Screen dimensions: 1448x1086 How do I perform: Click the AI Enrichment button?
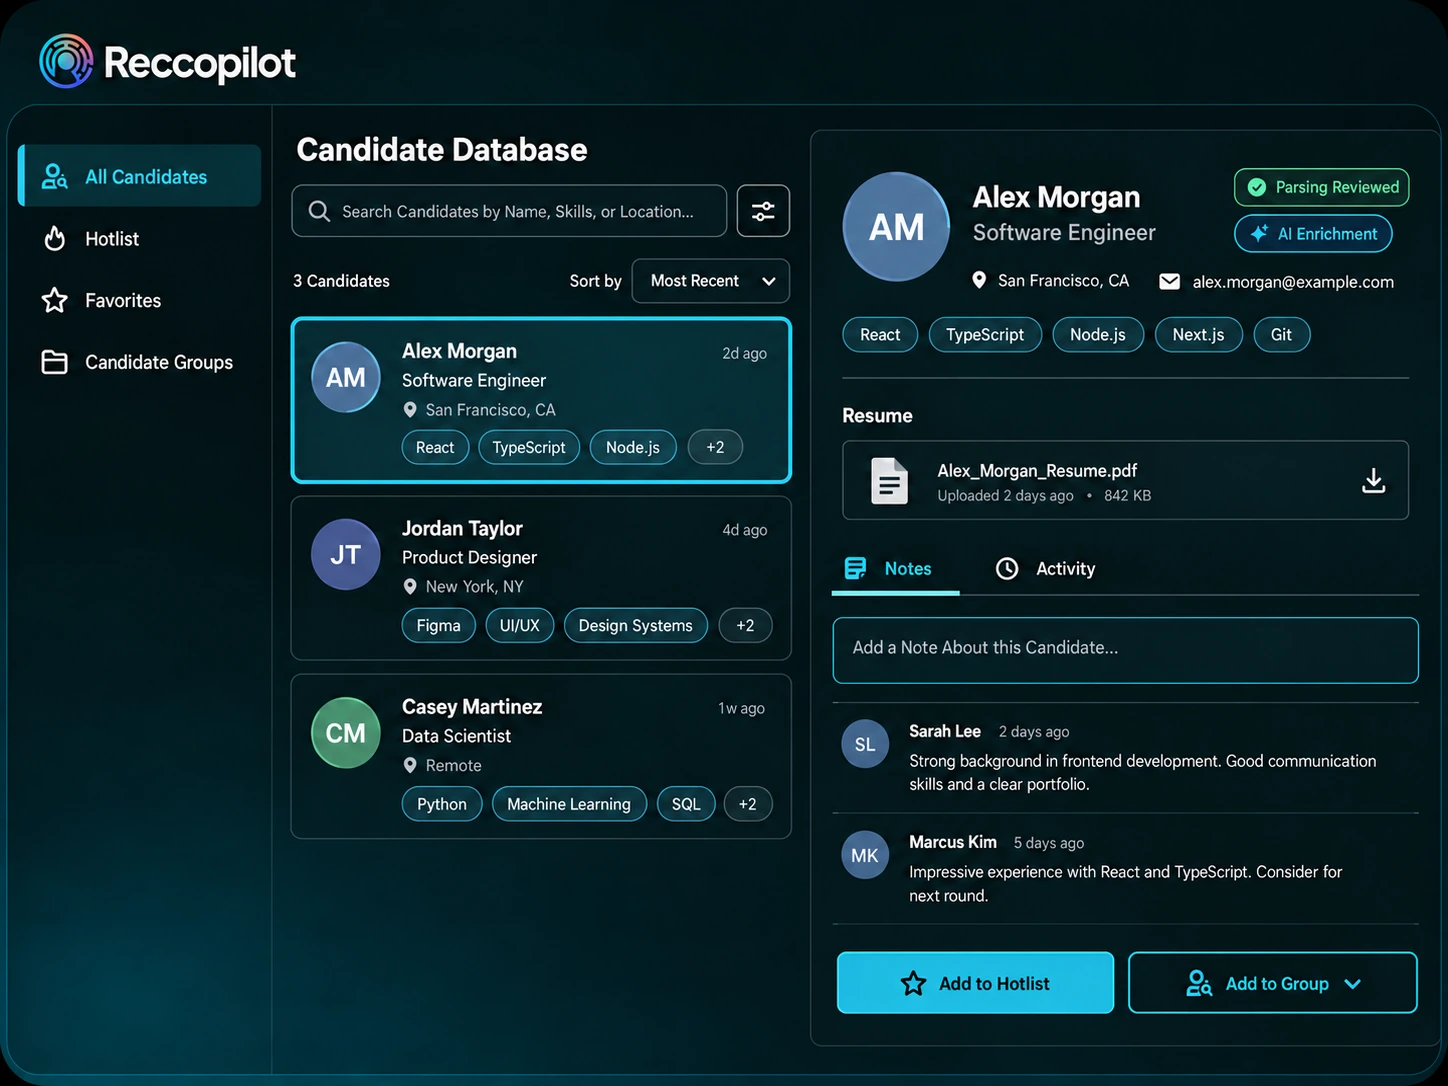(x=1313, y=233)
